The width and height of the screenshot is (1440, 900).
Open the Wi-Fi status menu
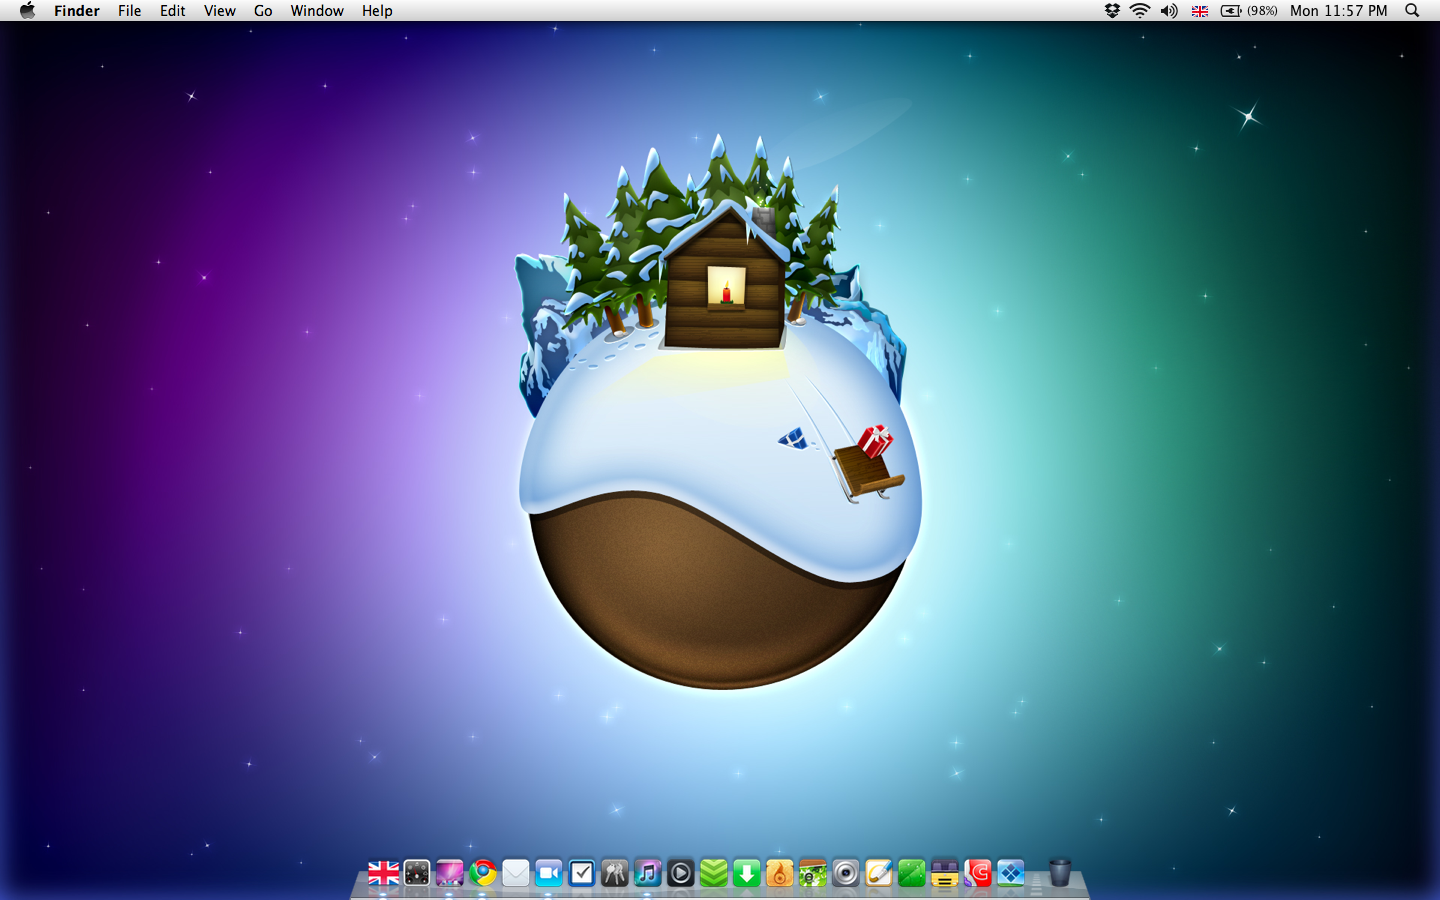[1140, 11]
